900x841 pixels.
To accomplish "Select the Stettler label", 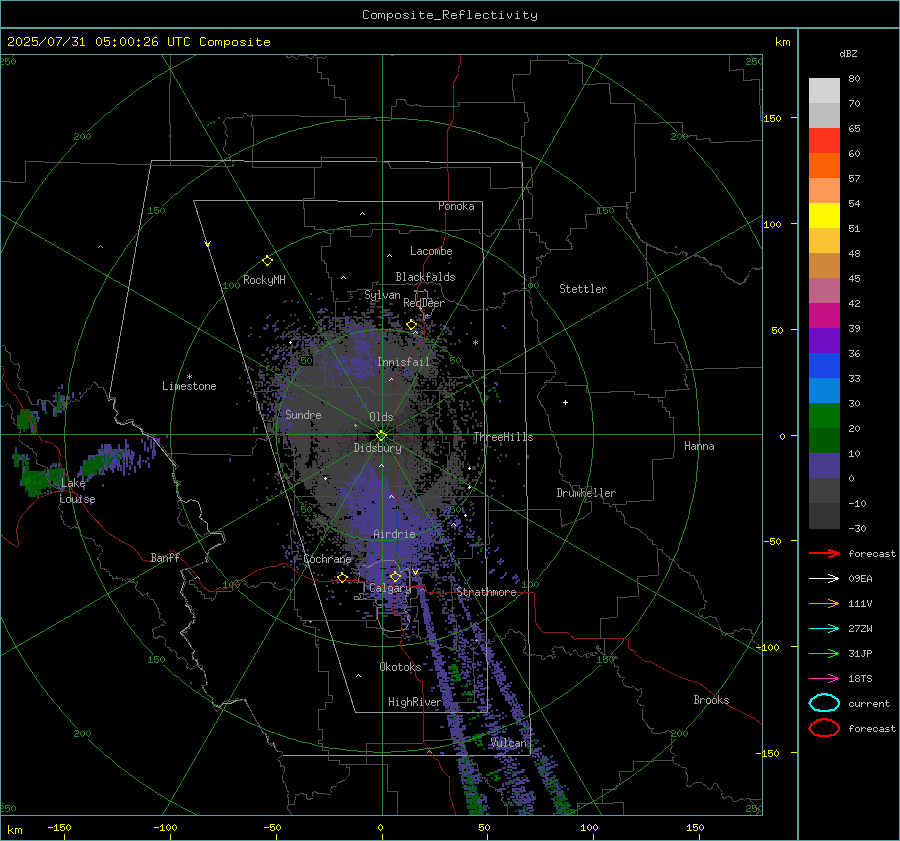I will (583, 289).
